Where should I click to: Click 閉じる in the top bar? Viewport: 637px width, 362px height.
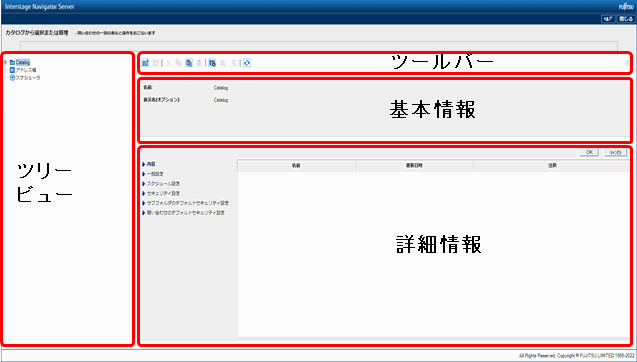[626, 19]
